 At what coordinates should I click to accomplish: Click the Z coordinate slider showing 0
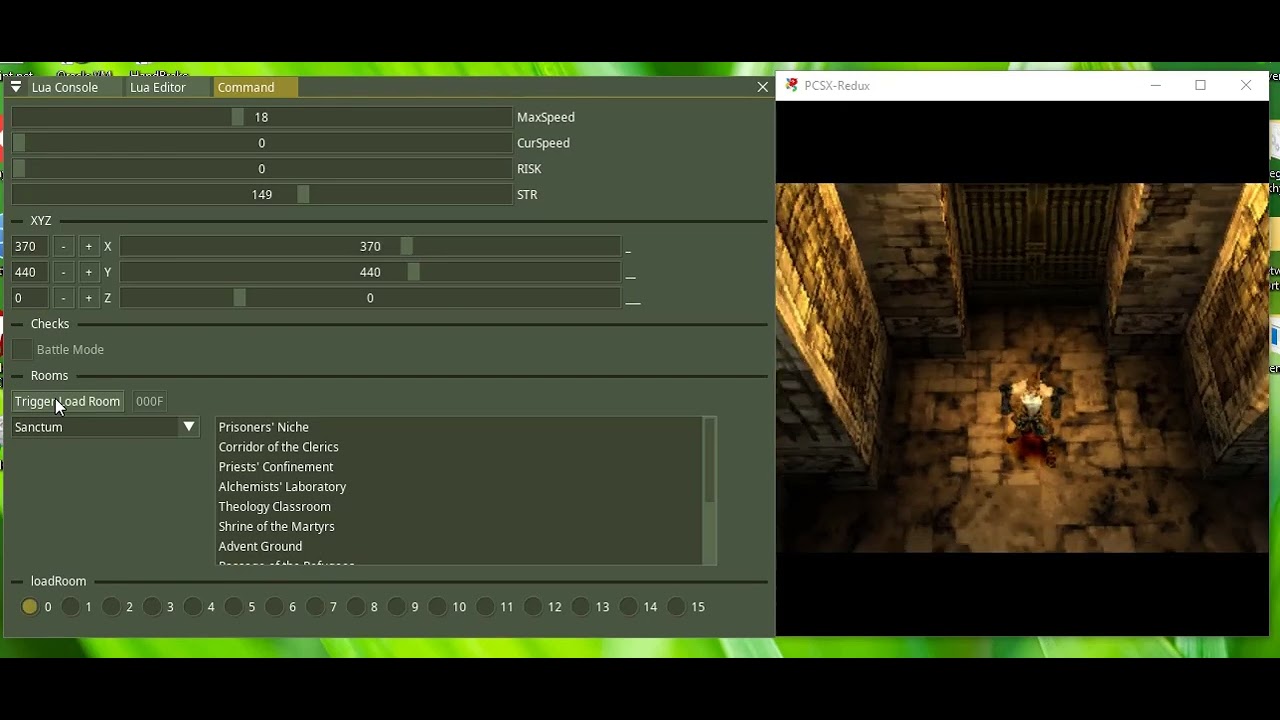pyautogui.click(x=370, y=298)
